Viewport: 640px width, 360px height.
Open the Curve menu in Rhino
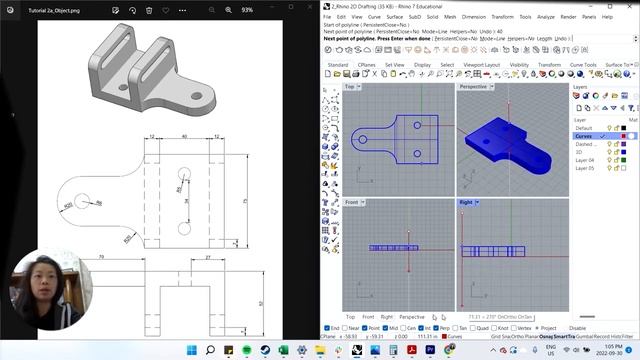(x=374, y=17)
